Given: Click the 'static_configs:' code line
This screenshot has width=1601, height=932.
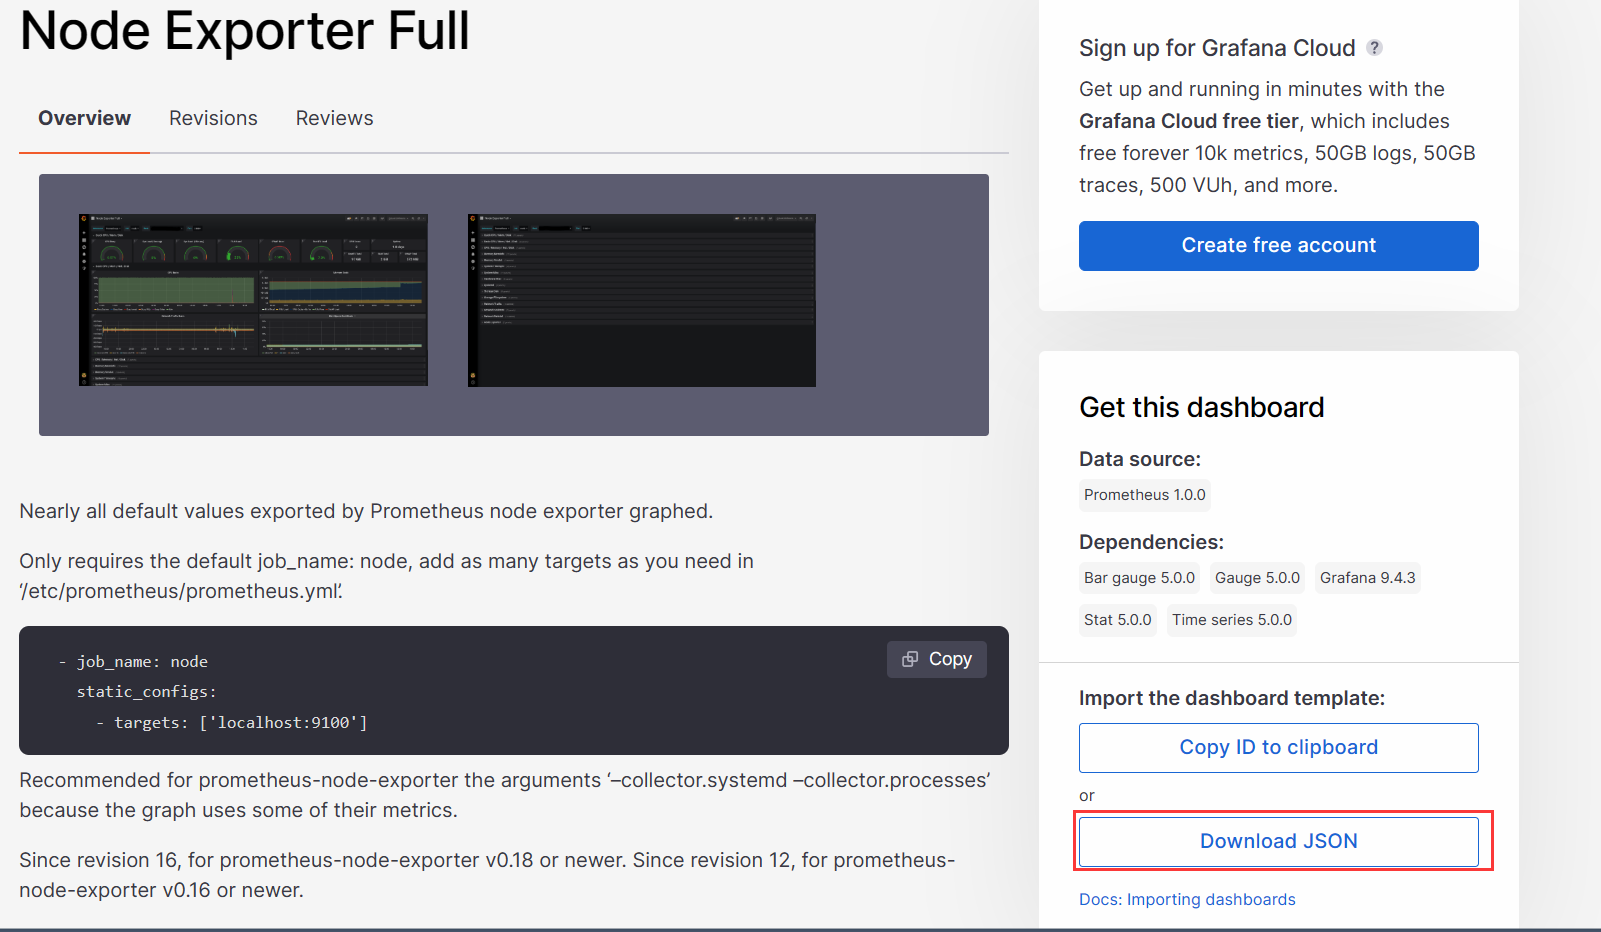Looking at the screenshot, I should coord(146,692).
